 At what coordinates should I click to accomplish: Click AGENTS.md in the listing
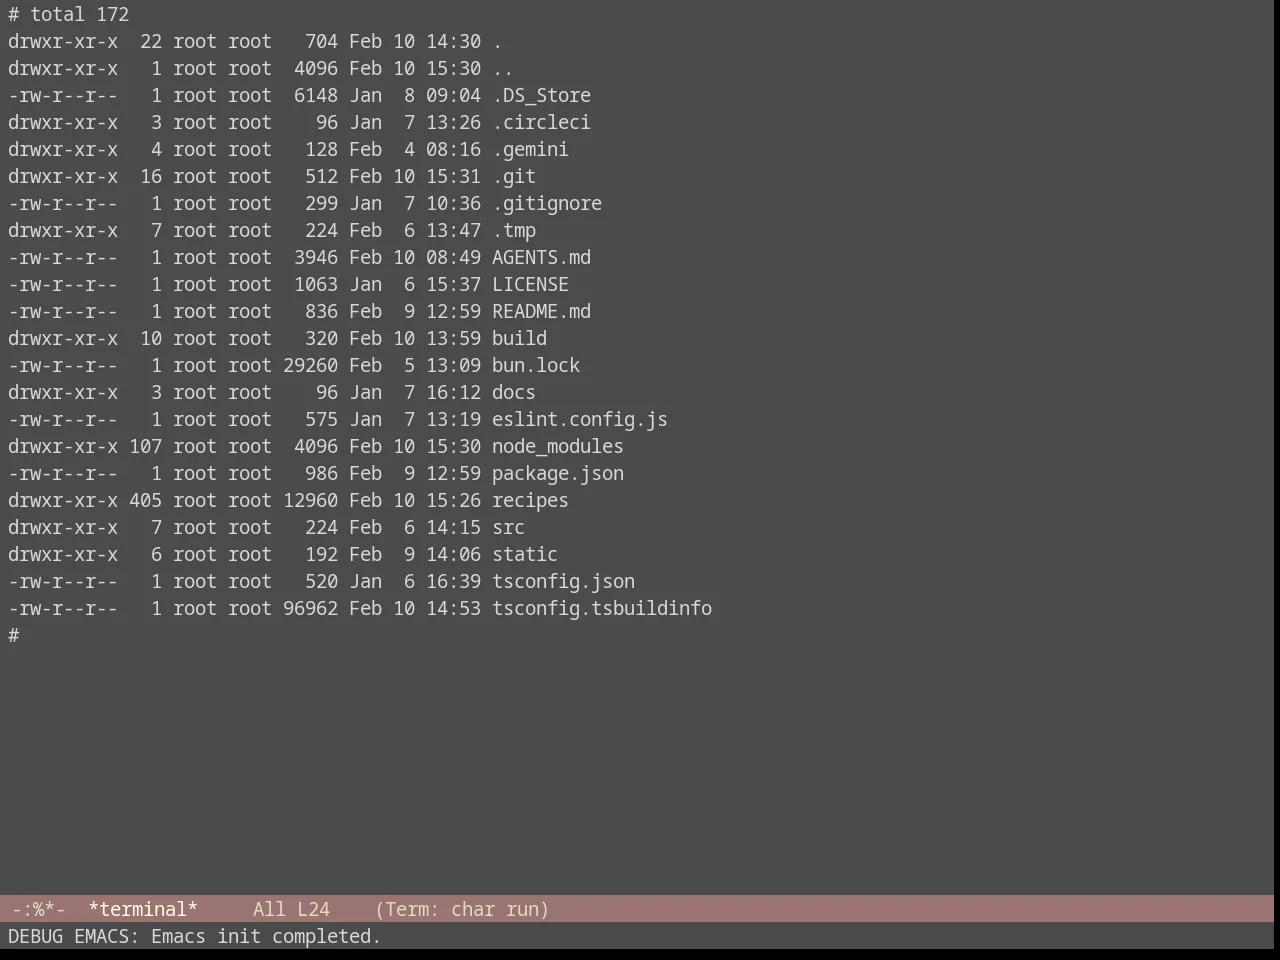[x=541, y=257]
